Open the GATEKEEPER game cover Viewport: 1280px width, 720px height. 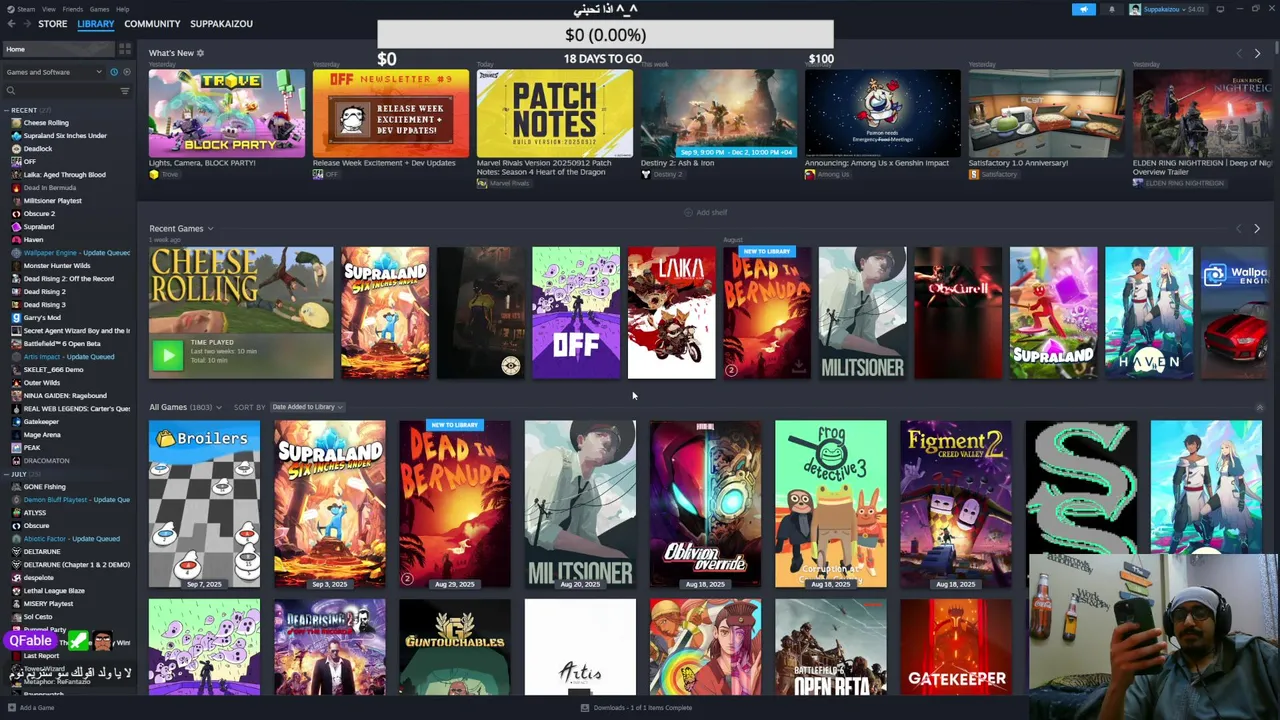coord(955,647)
